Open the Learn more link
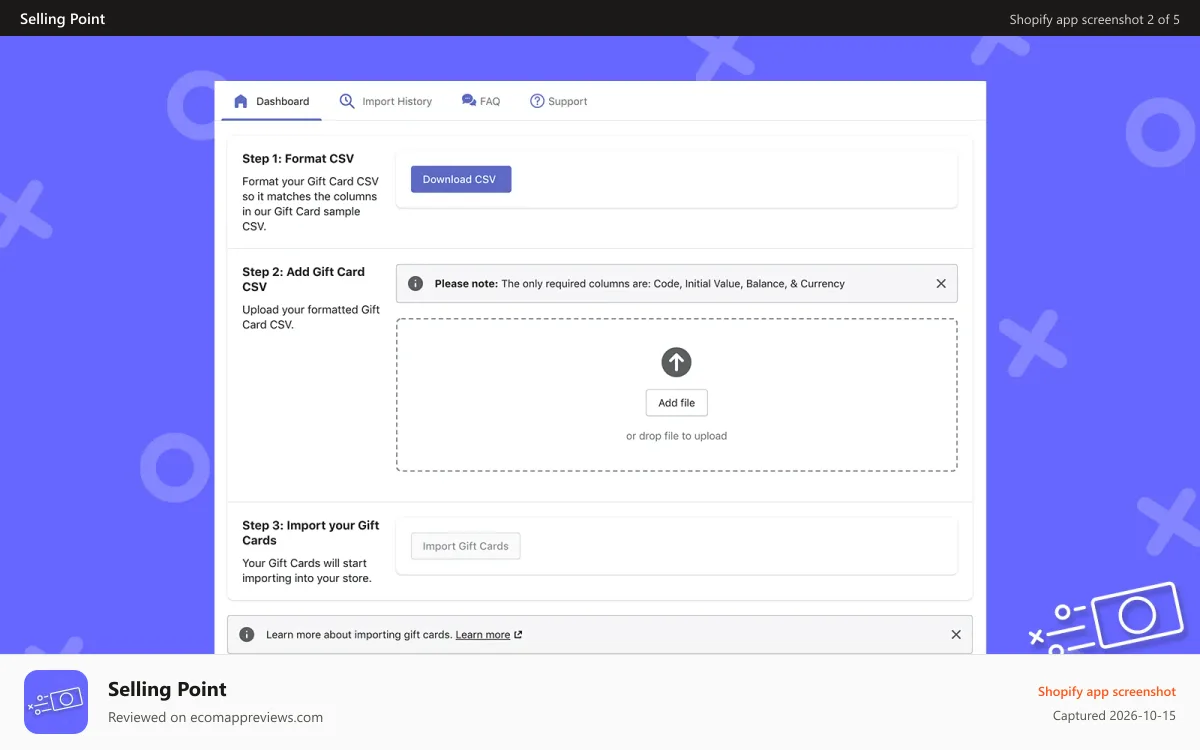The height and width of the screenshot is (750, 1200). (x=483, y=635)
